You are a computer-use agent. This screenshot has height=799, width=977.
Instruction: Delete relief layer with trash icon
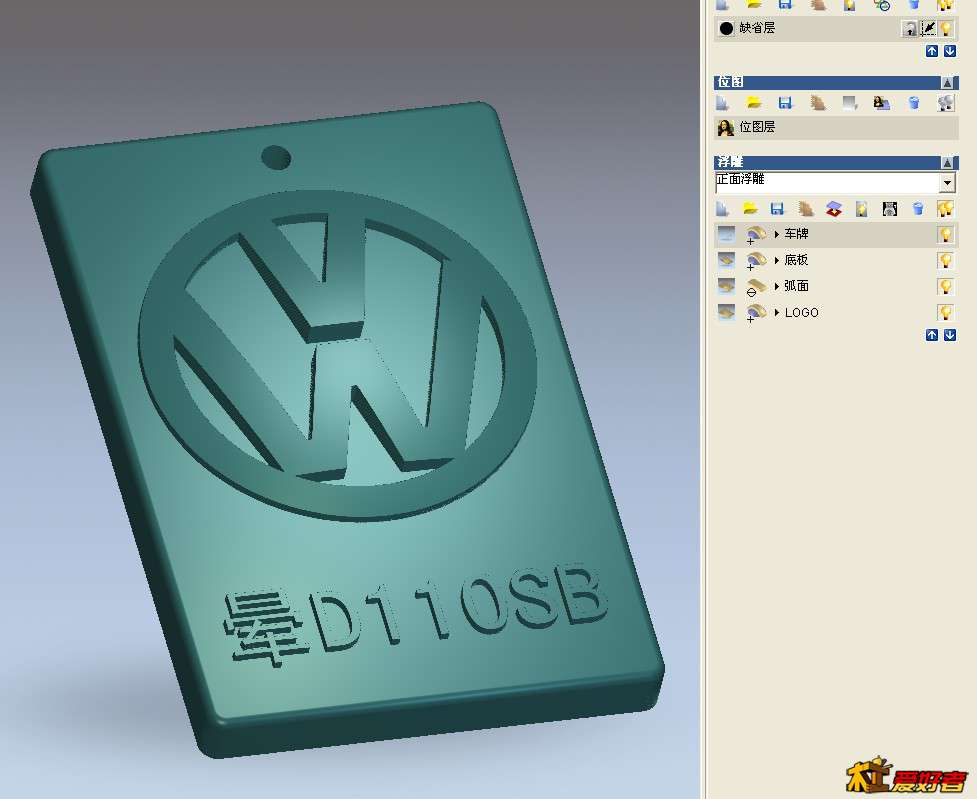tap(918, 209)
